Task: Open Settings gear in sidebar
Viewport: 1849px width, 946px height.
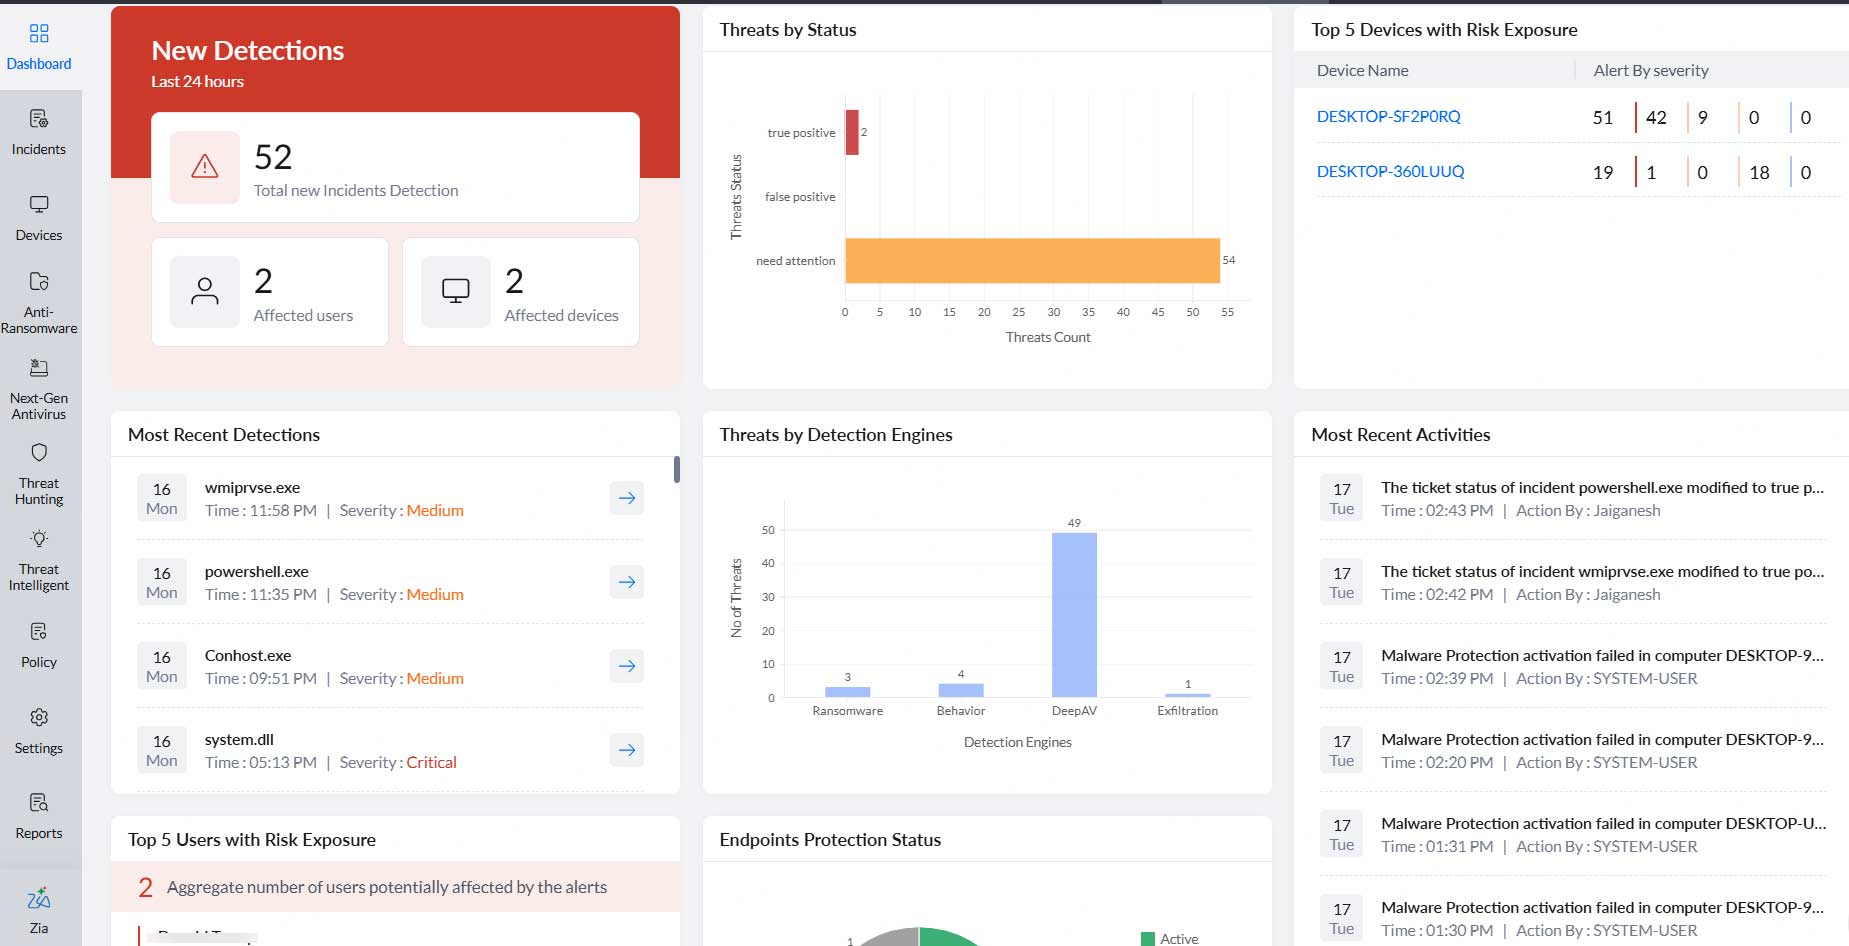Action: (39, 718)
